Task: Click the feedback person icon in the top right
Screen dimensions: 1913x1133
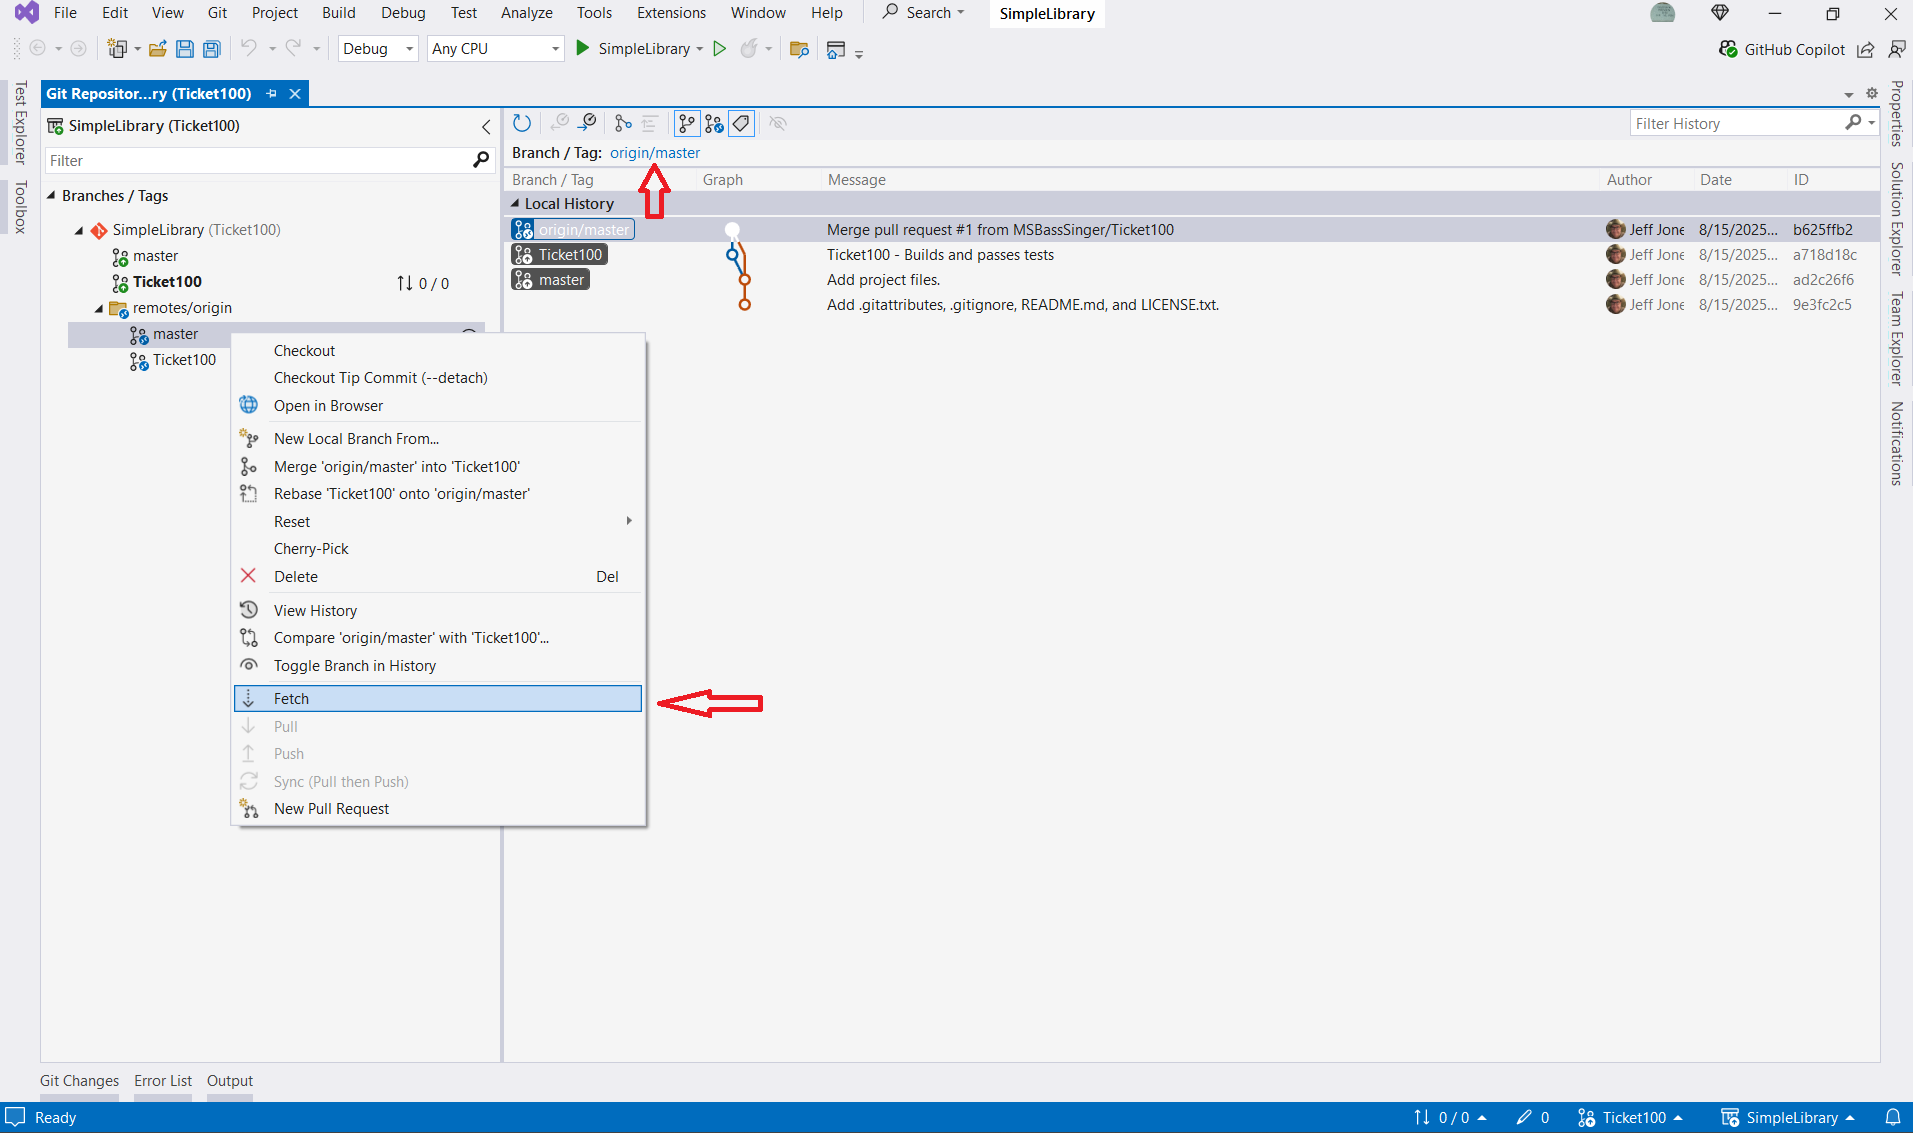Action: coord(1896,49)
